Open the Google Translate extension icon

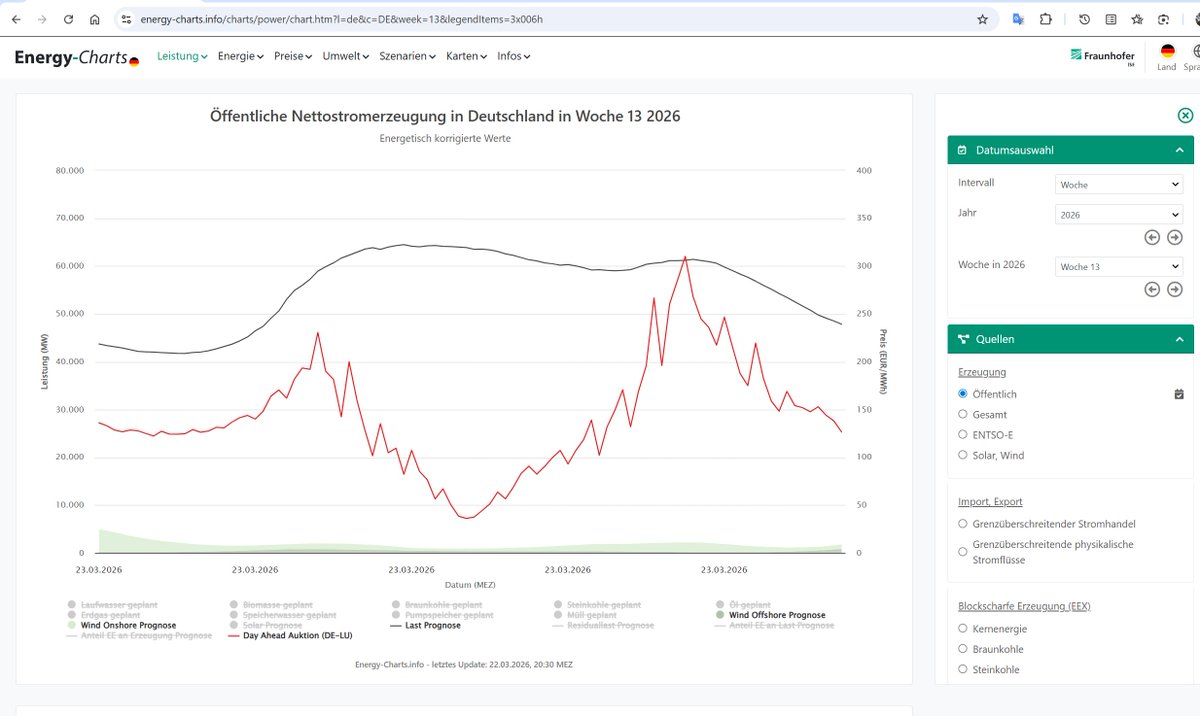coord(1018,19)
